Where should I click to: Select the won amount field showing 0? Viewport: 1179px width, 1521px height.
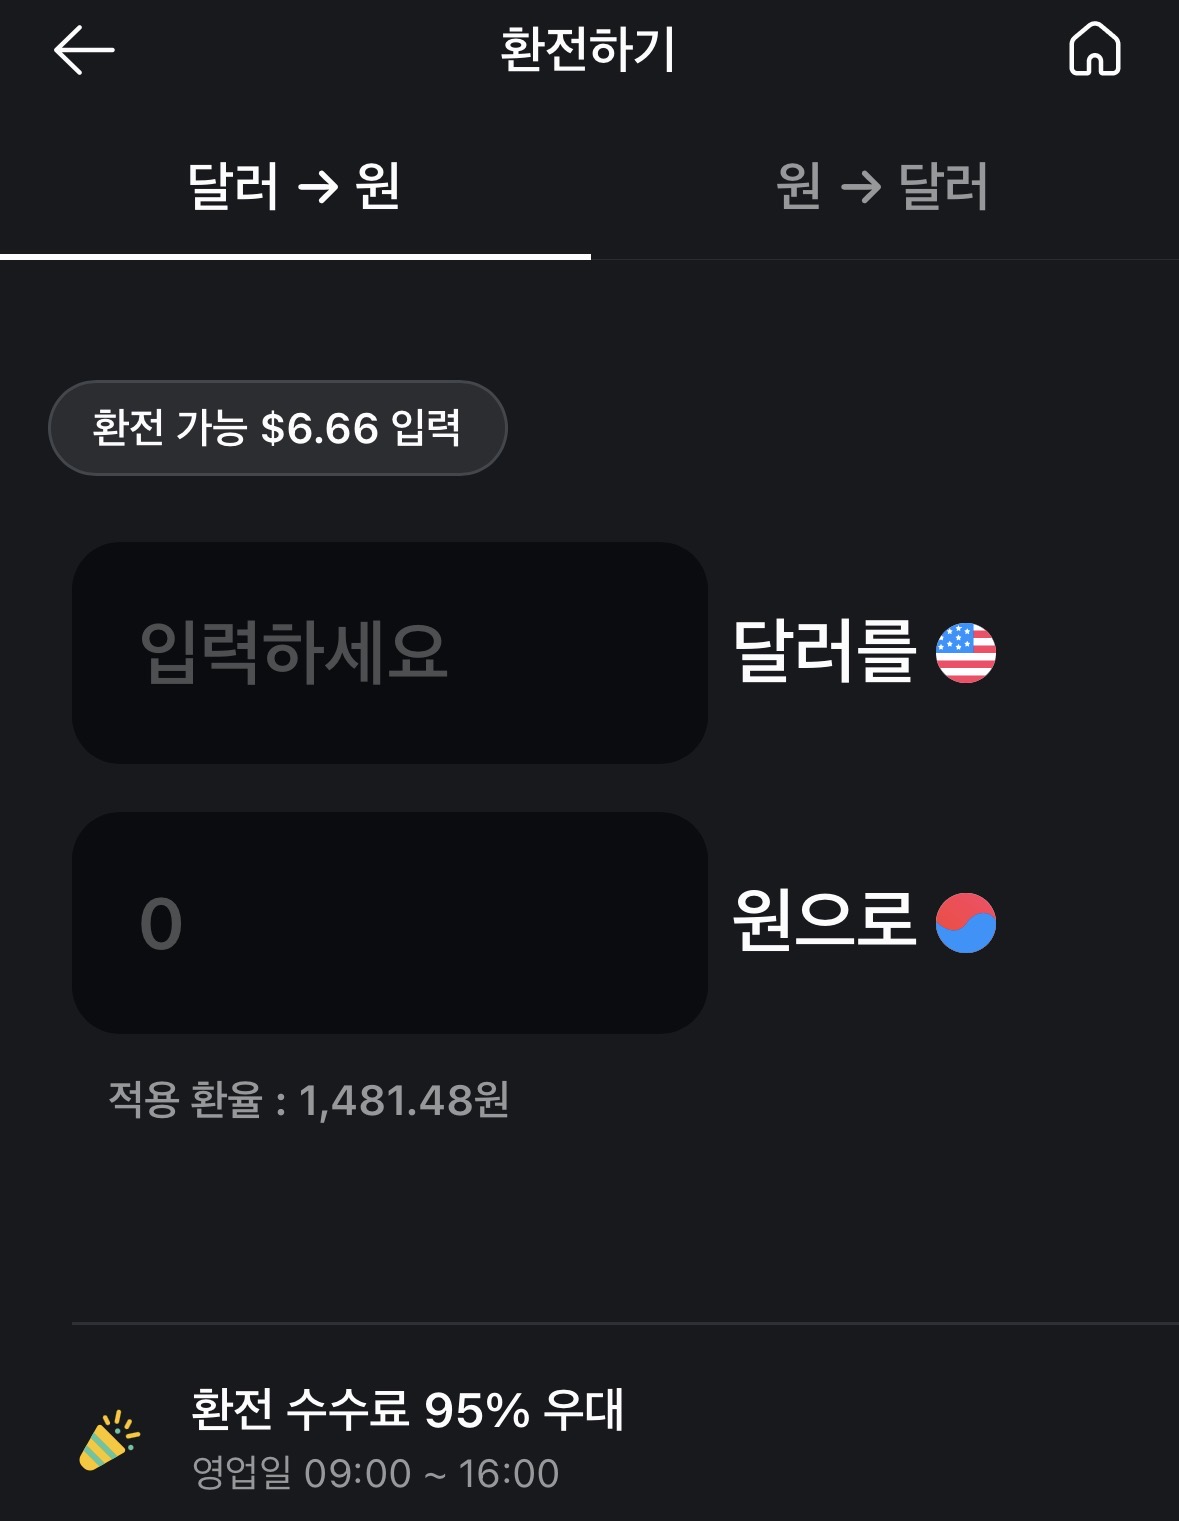[389, 922]
